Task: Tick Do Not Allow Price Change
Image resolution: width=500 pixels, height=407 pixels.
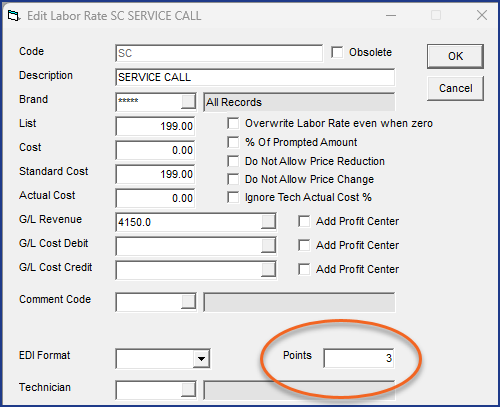Action: pyautogui.click(x=233, y=179)
